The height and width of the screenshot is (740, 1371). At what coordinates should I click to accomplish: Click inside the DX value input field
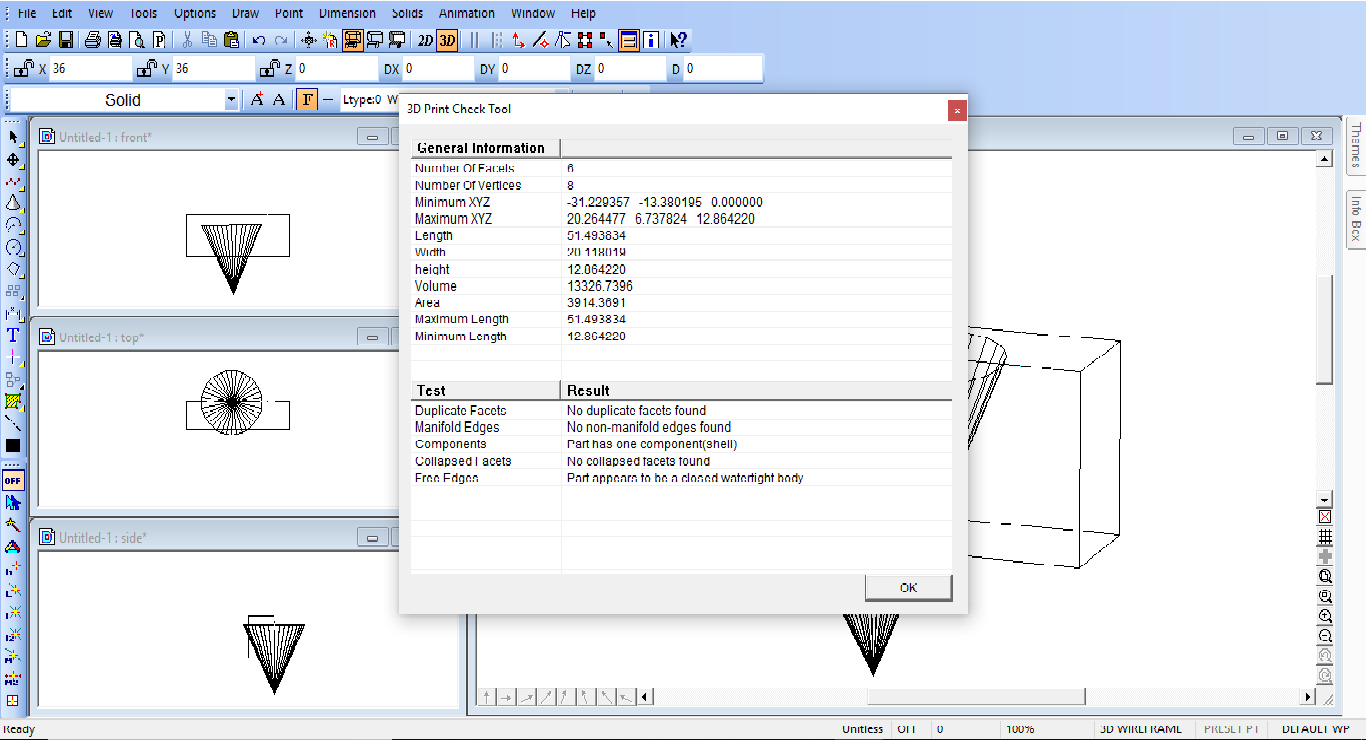[440, 69]
